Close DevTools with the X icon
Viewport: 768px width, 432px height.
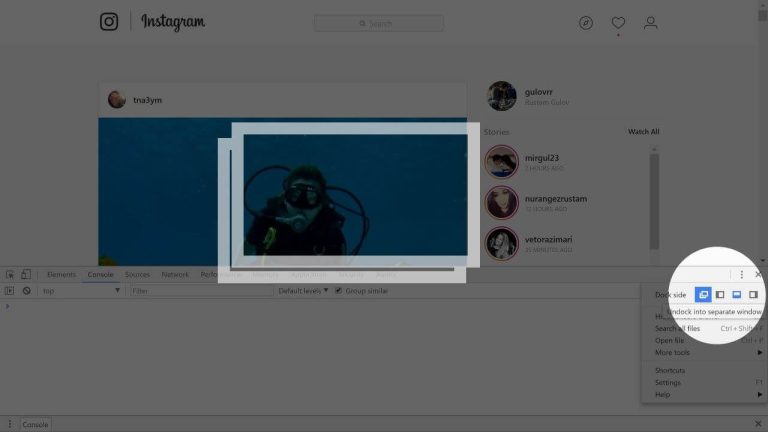click(x=758, y=275)
